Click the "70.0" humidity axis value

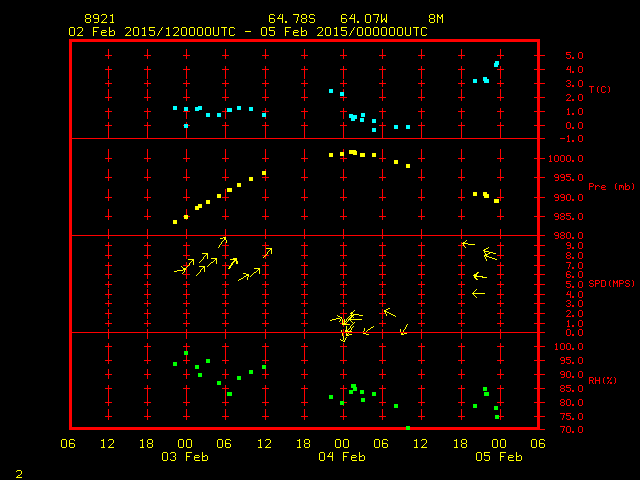[x=571, y=430]
